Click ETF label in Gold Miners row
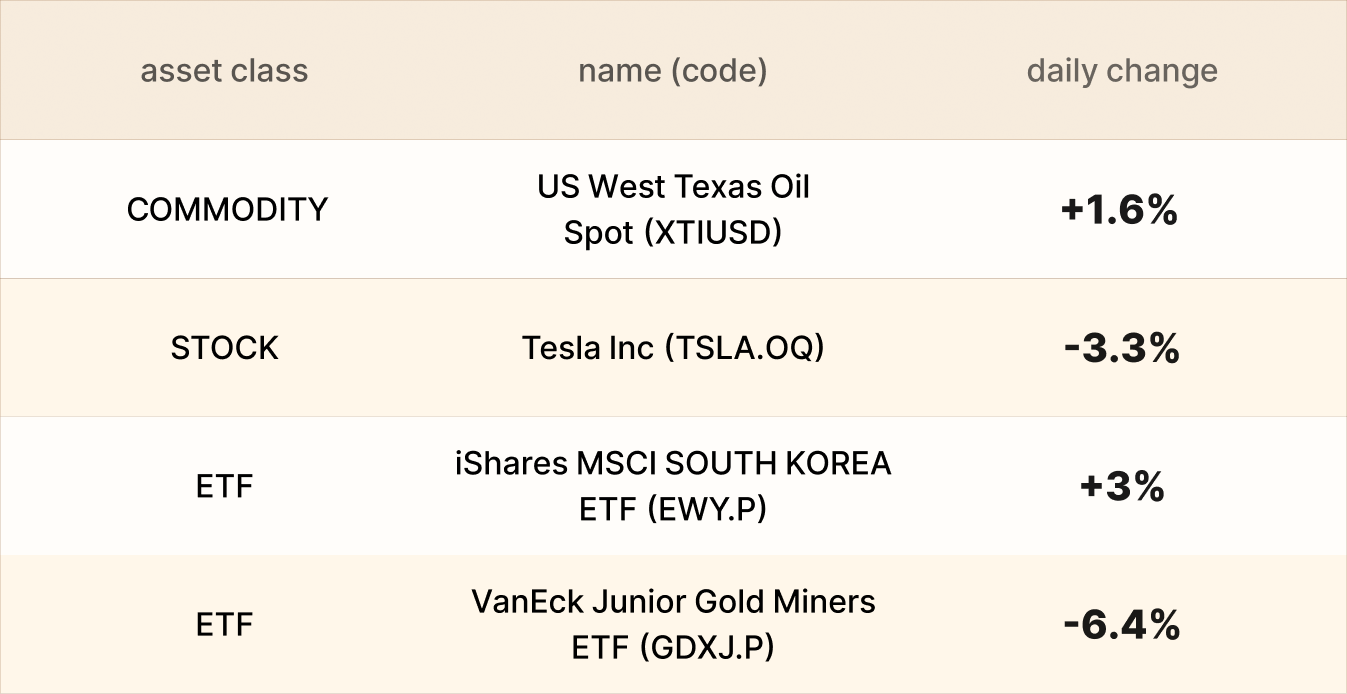The image size is (1347, 694). (225, 625)
